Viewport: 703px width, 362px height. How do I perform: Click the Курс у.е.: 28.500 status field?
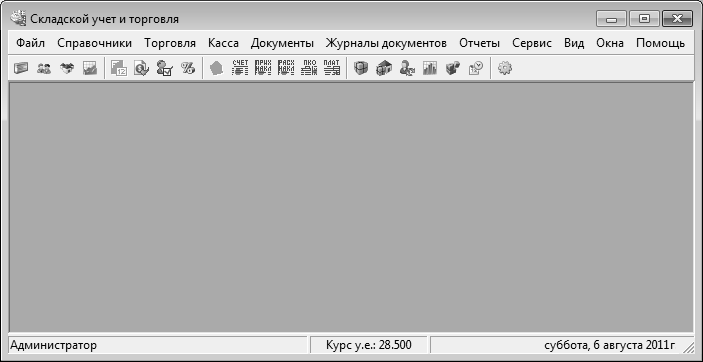tap(369, 345)
